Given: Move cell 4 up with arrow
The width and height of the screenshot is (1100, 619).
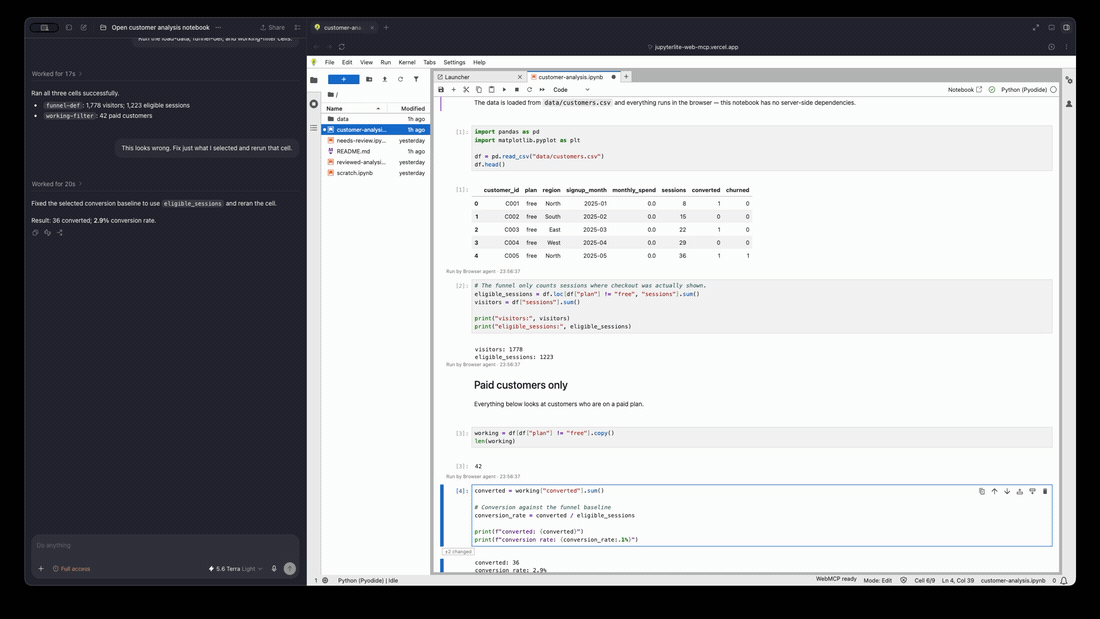Looking at the screenshot, I should coord(994,491).
